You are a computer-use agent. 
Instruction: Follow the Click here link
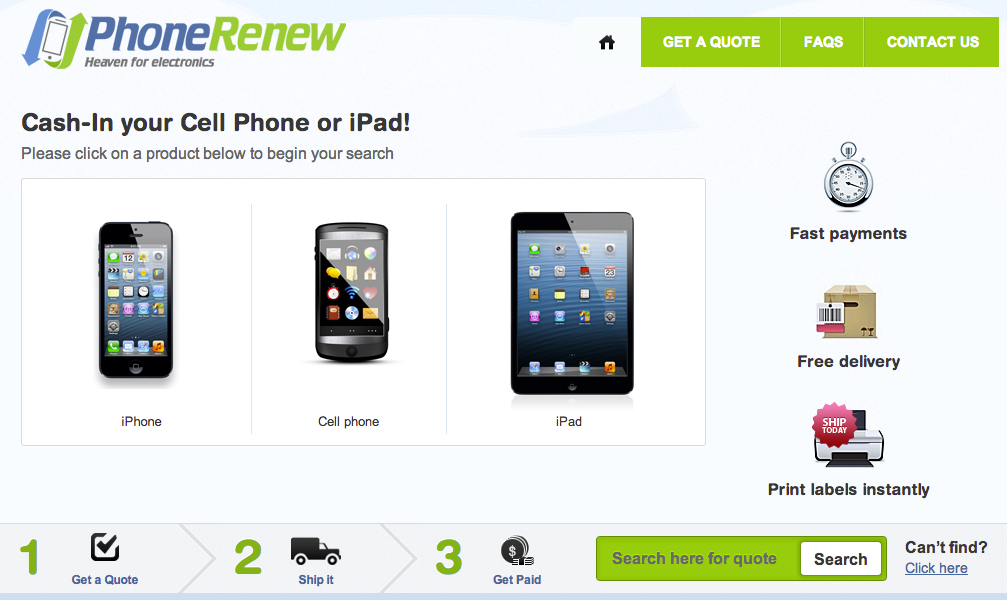[936, 568]
